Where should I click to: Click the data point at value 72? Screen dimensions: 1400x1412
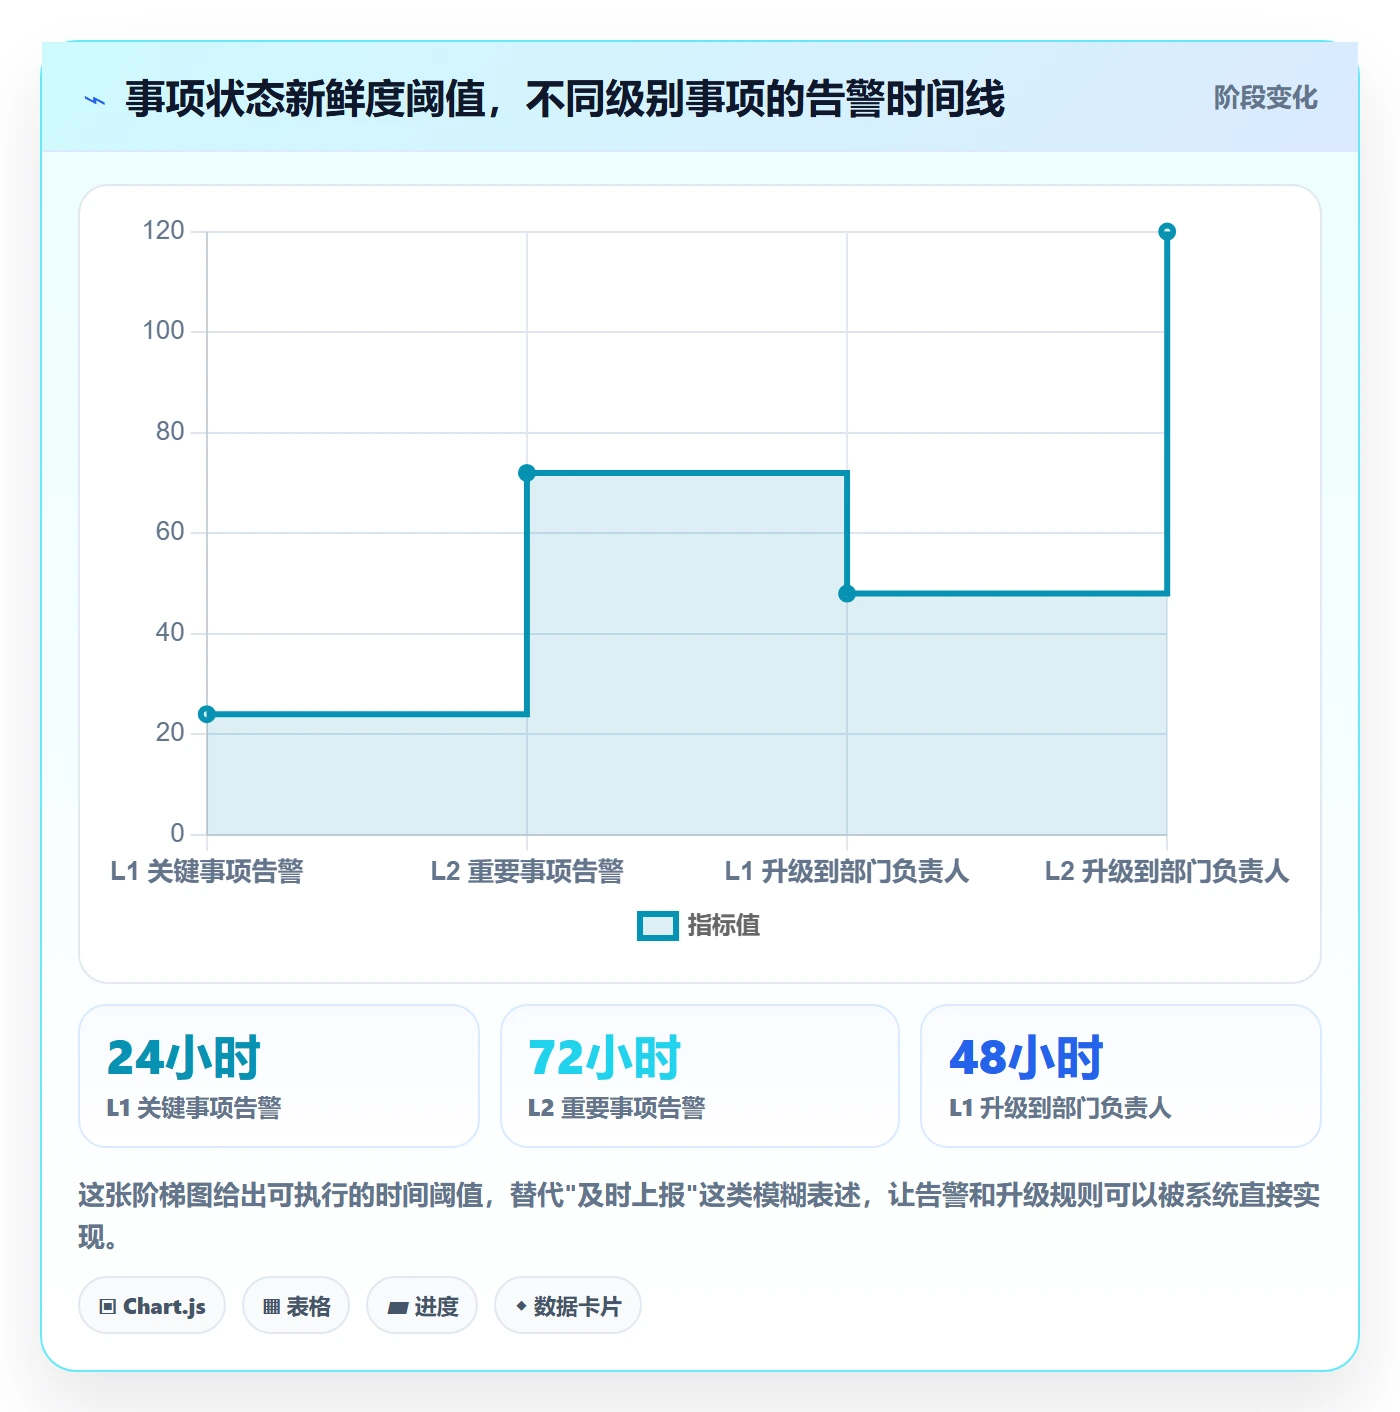527,473
